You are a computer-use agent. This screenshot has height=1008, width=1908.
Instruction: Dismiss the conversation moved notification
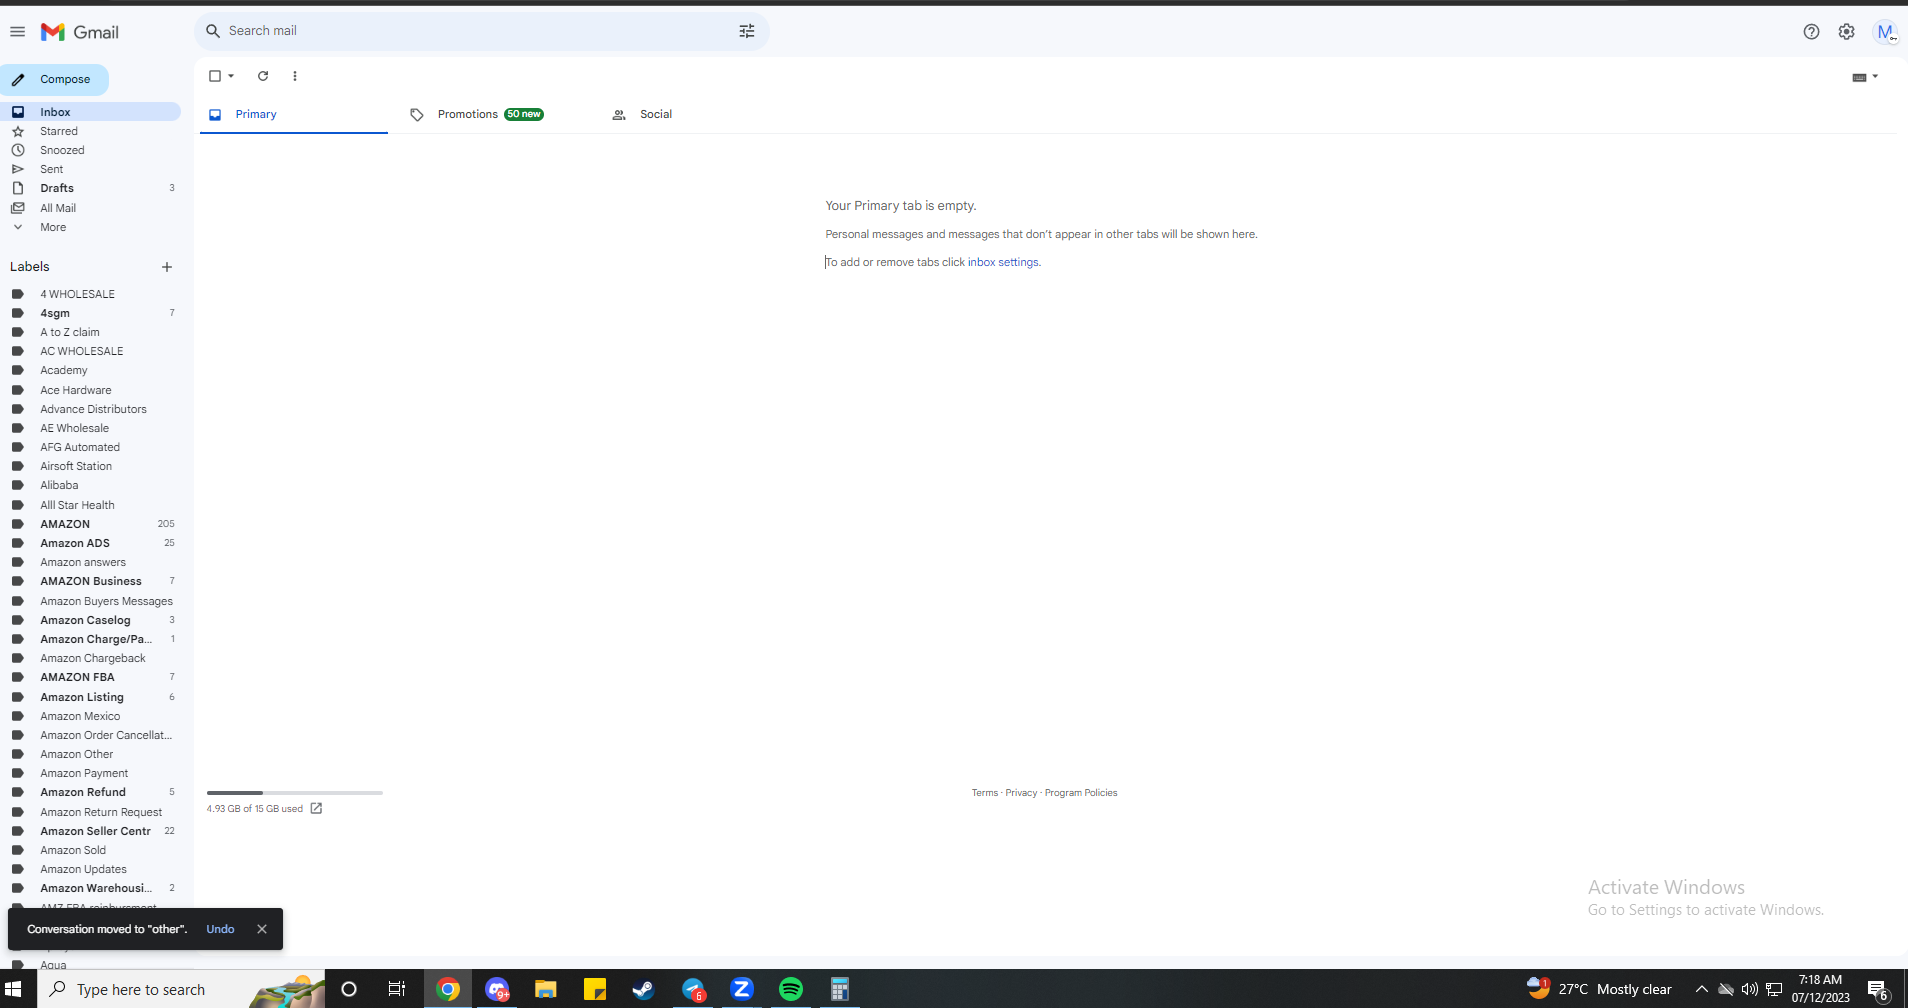pyautogui.click(x=262, y=929)
